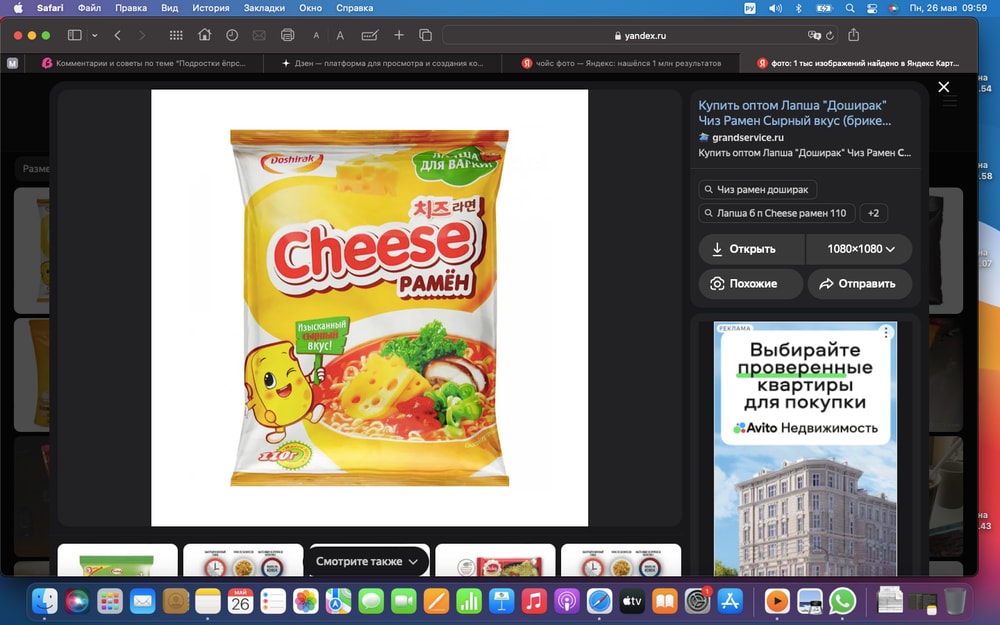The image size is (1000, 625).
Task: Open the App Store from the Dock
Action: click(730, 601)
